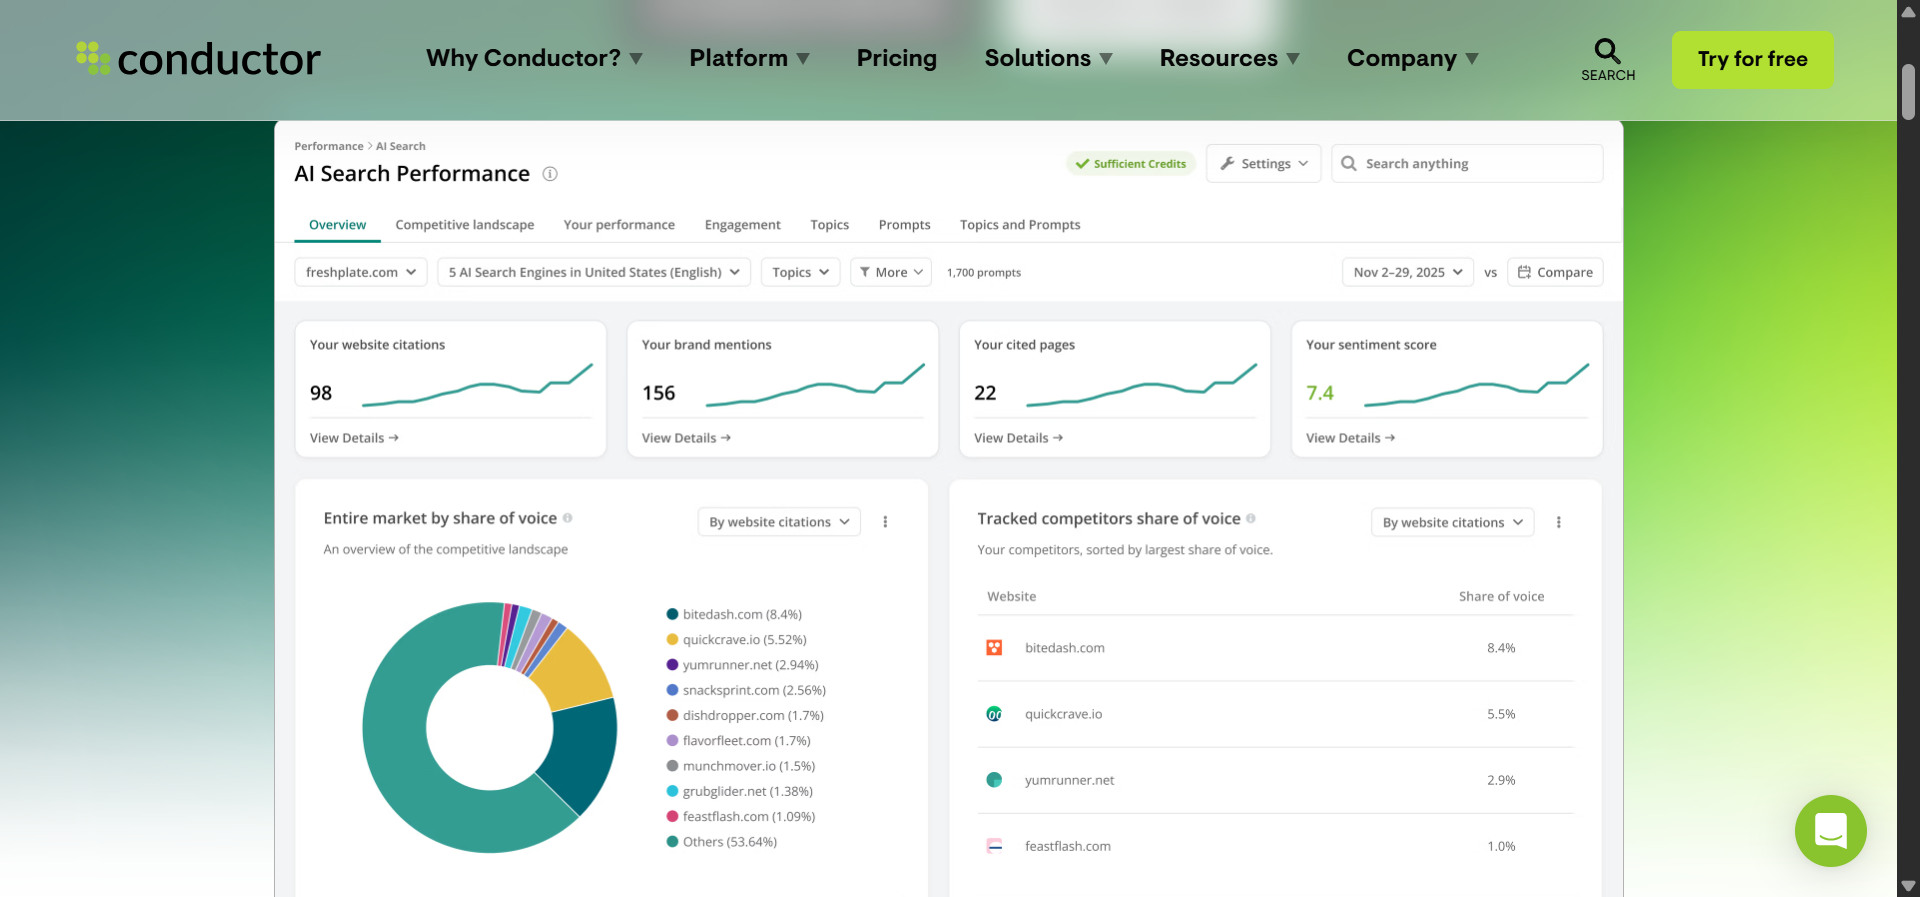This screenshot has width=1920, height=897.
Task: Expand Solutions navigation menu
Action: click(1048, 58)
